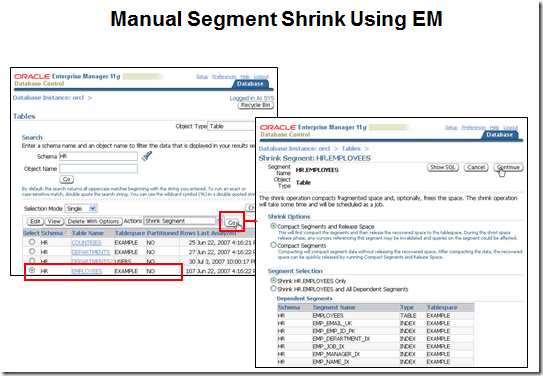The width and height of the screenshot is (543, 376).
Task: Click the Continue button
Action: tap(508, 168)
